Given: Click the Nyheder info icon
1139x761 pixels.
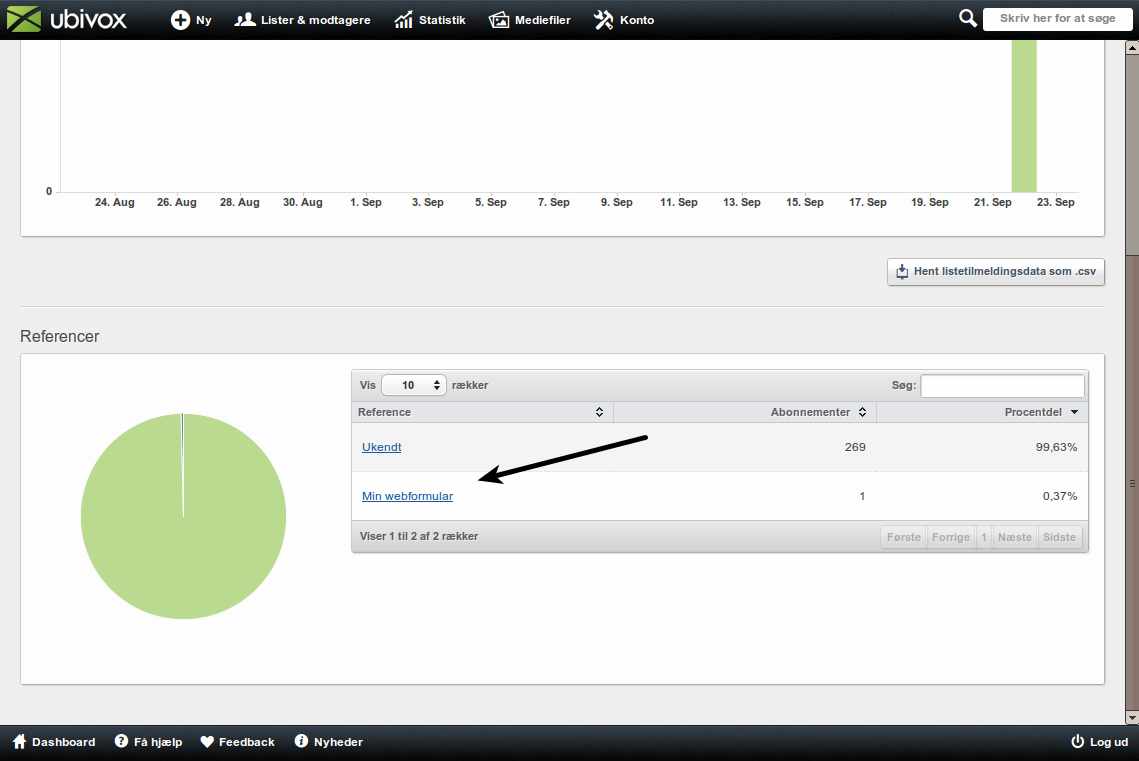Looking at the screenshot, I should click(x=301, y=741).
